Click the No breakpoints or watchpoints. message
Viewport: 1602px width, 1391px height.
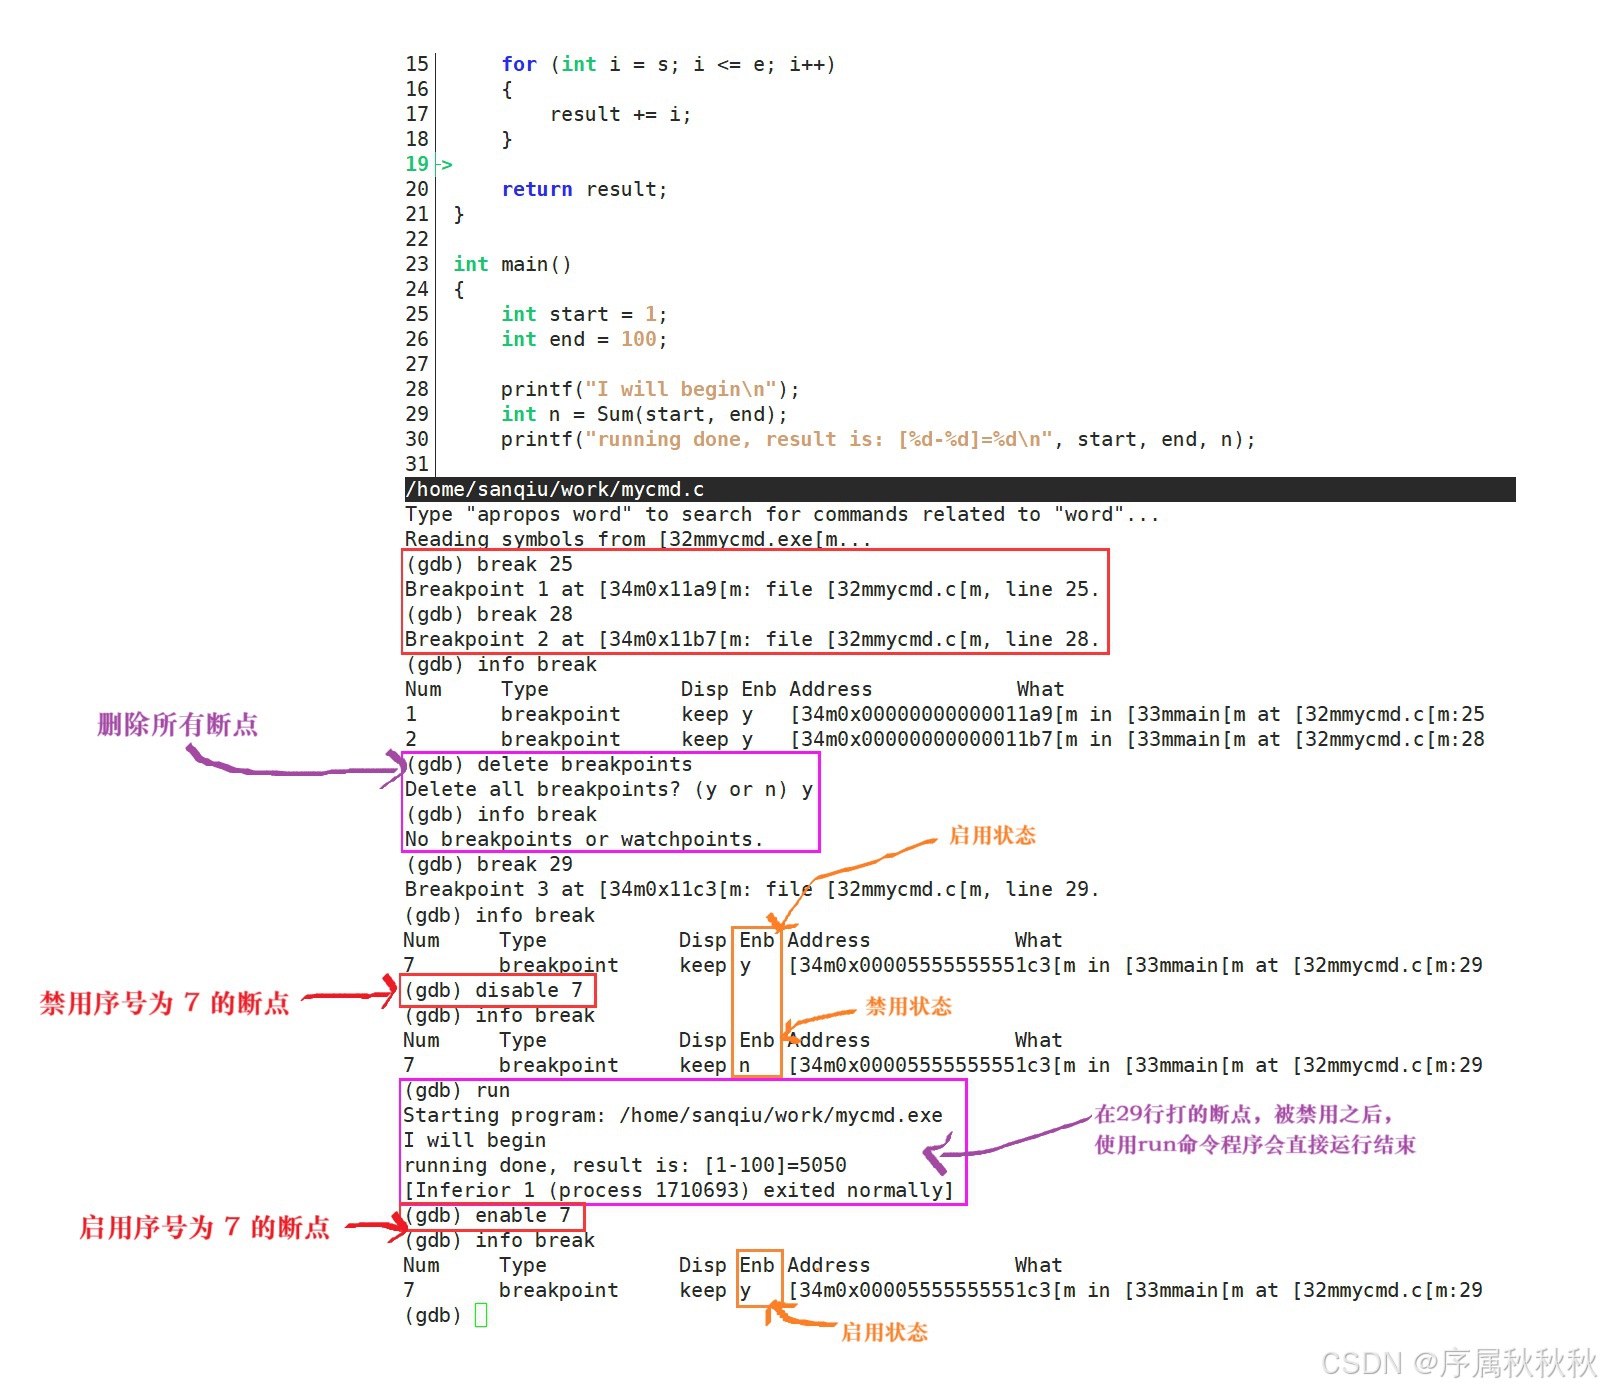coord(584,839)
